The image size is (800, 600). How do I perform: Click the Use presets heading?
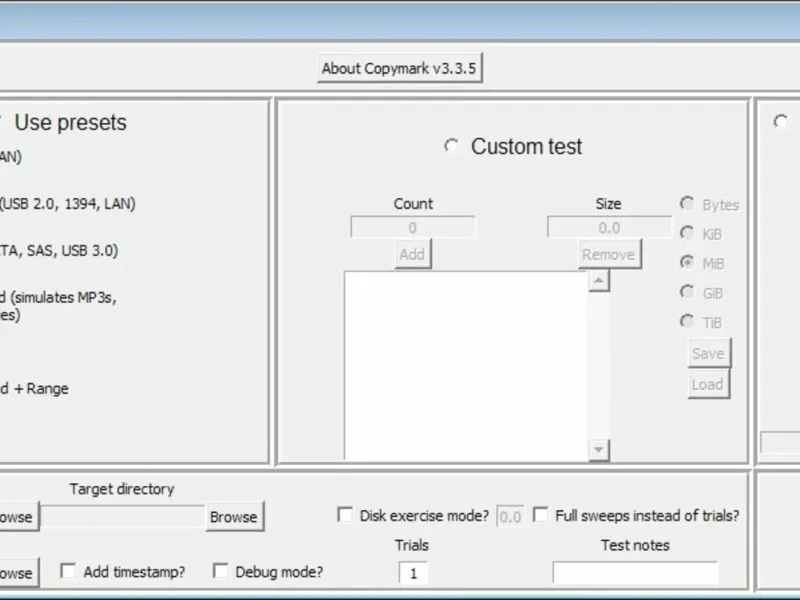coord(70,122)
